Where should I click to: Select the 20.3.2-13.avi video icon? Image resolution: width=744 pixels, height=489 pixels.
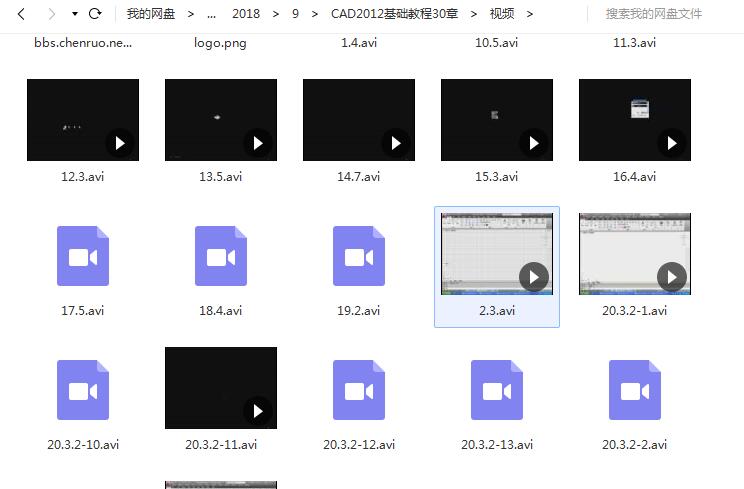[x=497, y=390]
